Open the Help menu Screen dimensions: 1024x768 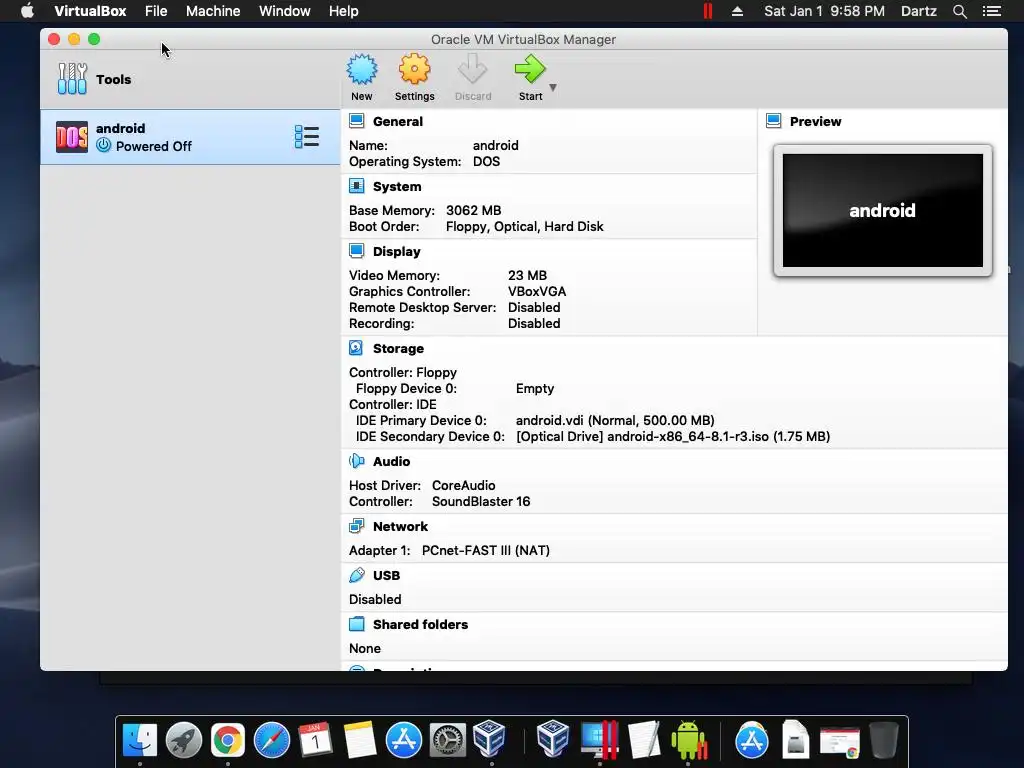(x=344, y=11)
